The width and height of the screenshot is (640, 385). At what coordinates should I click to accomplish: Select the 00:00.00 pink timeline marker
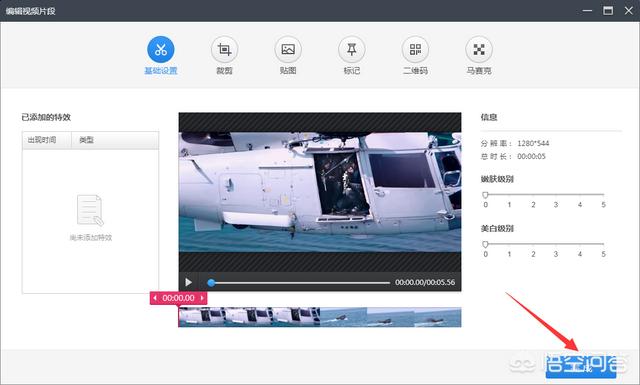coord(178,298)
